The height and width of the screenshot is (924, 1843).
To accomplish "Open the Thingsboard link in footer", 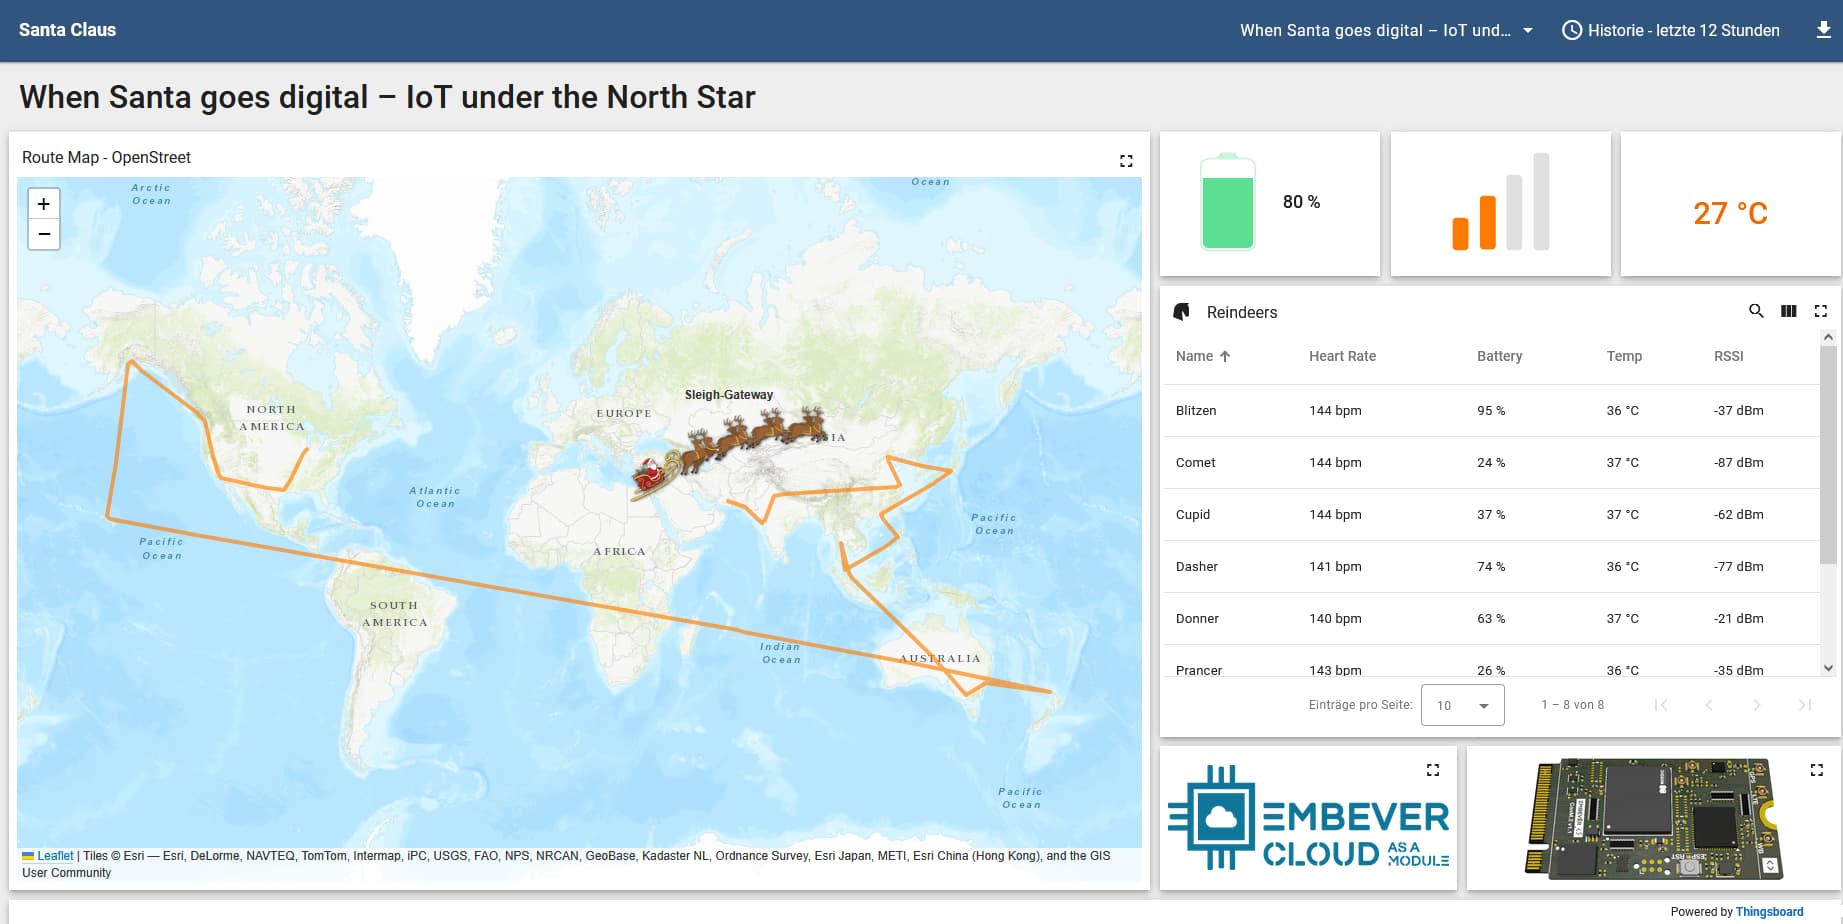I will pos(1769,912).
